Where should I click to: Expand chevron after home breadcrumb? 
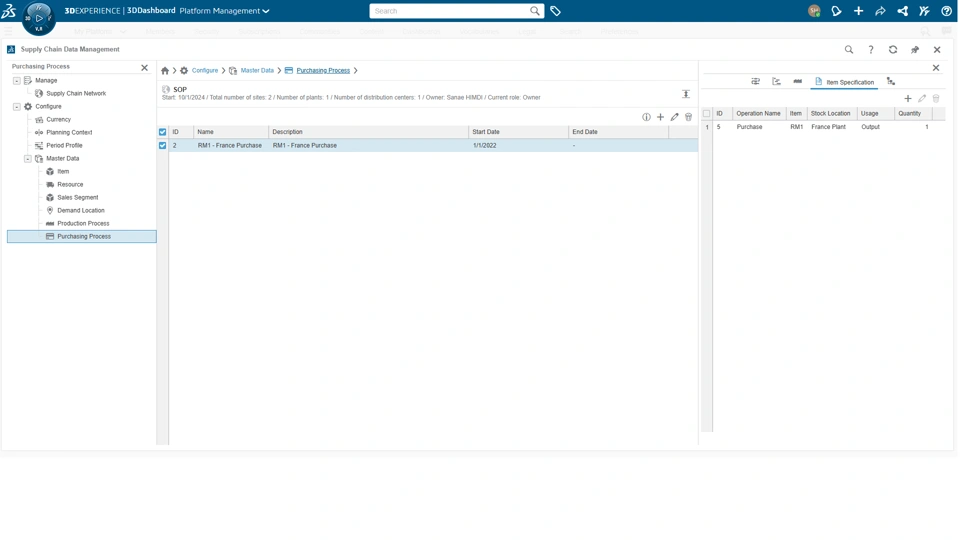174,70
